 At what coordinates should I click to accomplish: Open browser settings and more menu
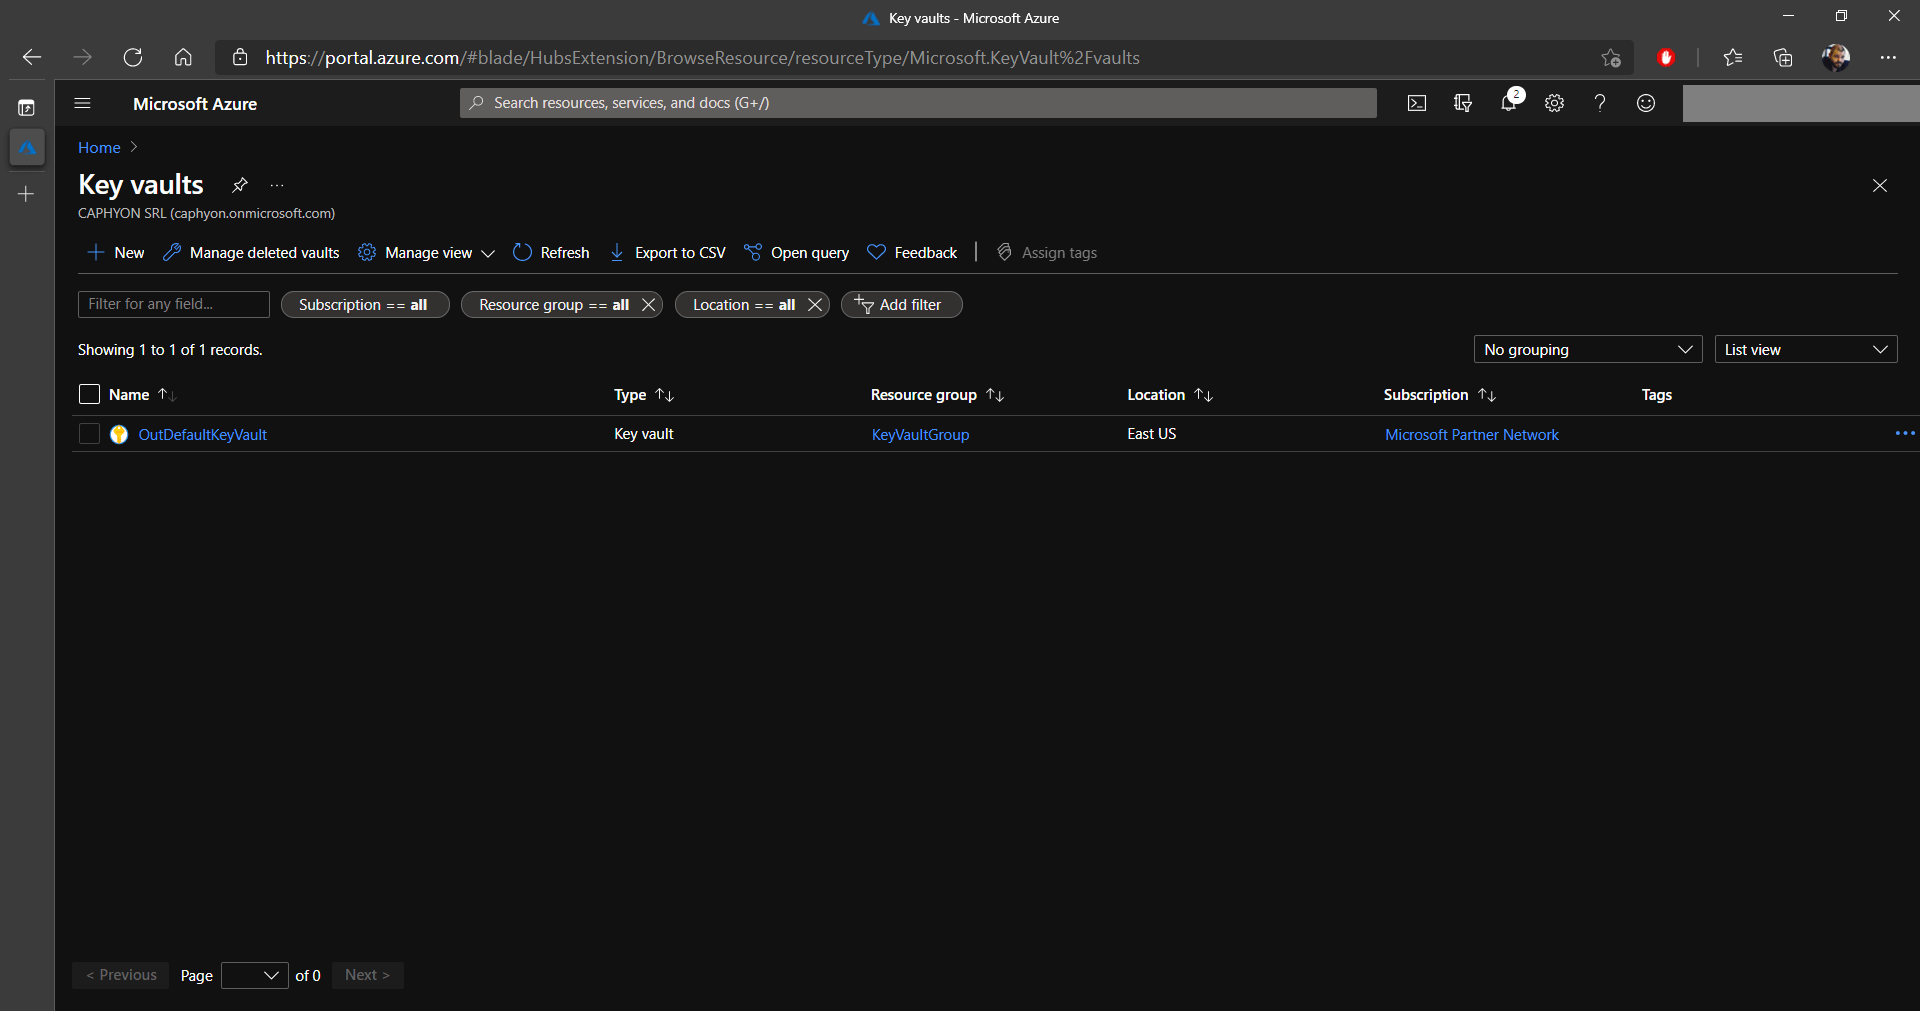1888,58
